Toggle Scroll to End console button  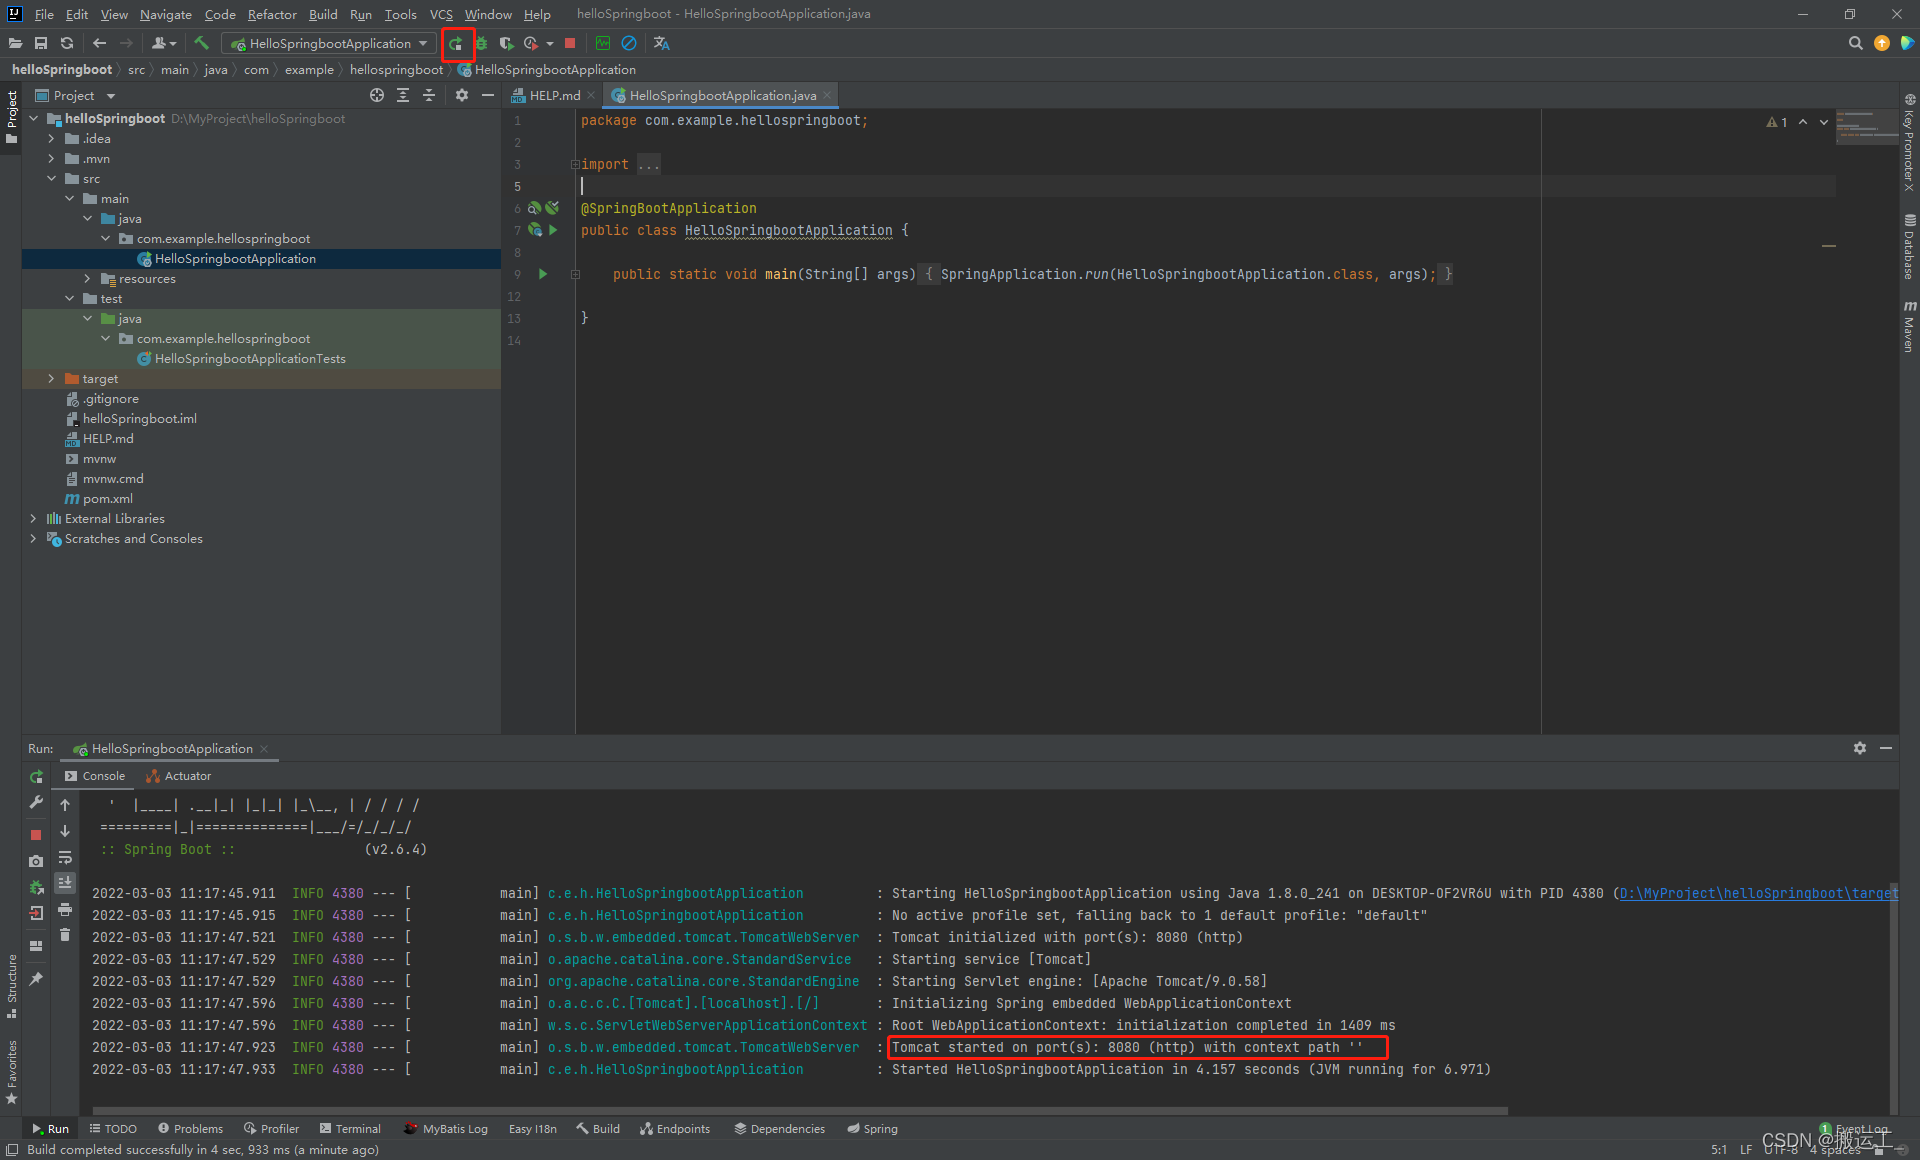point(65,883)
